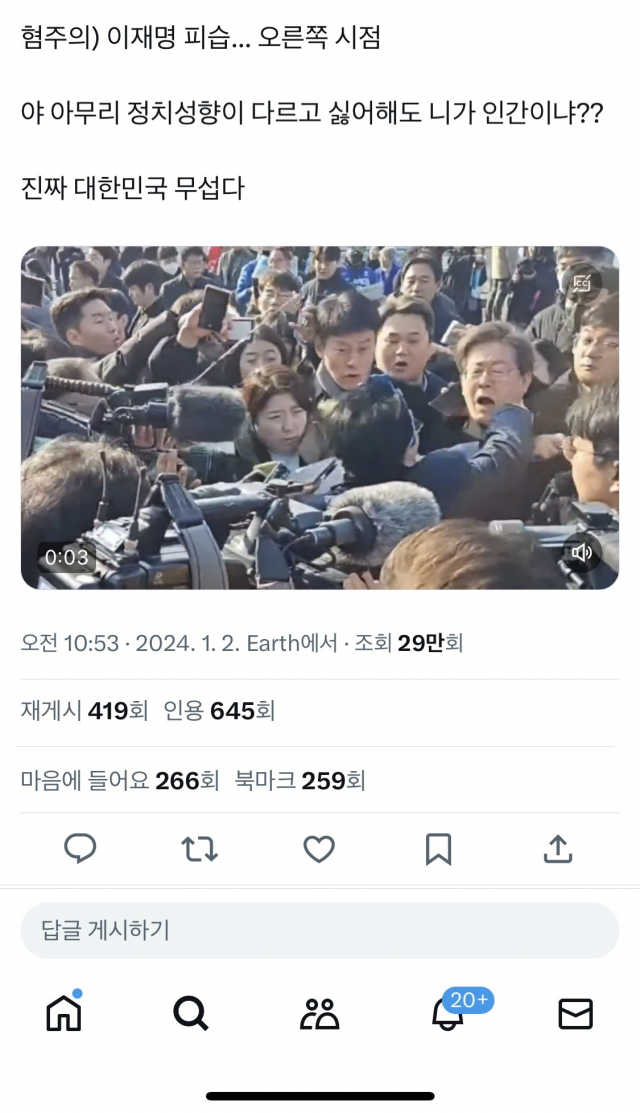Viewport: 640px width, 1113px height.
Task: Bookmark this post with bookmark icon
Action: point(438,849)
